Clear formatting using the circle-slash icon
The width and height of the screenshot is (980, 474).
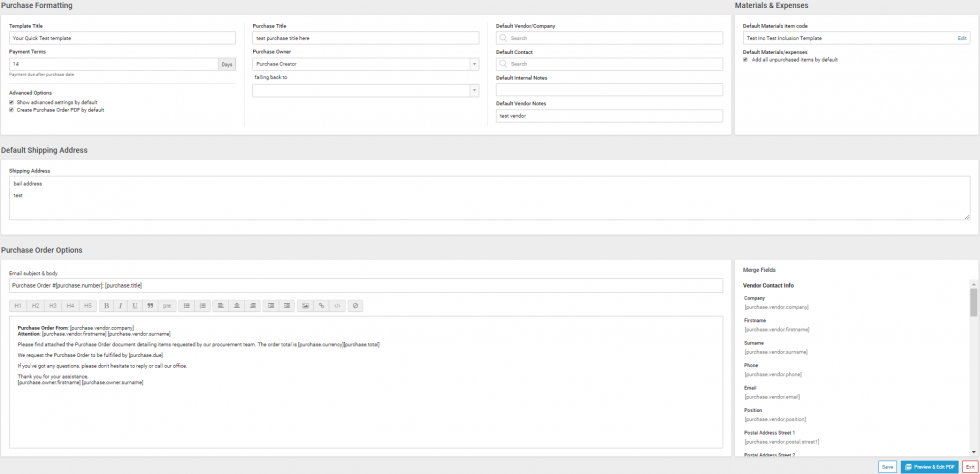coord(356,305)
